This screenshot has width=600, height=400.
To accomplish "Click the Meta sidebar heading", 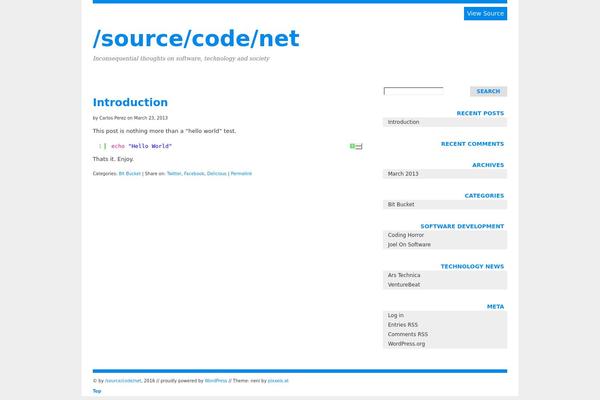I will click(495, 307).
